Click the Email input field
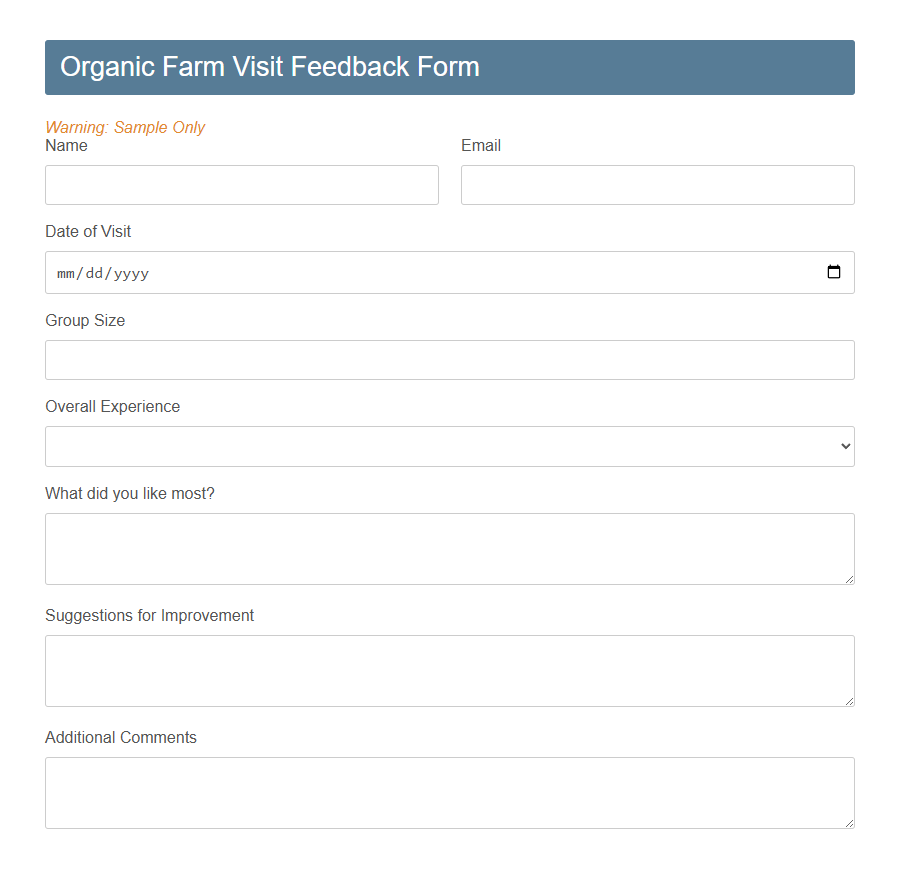The width and height of the screenshot is (900, 873). click(x=656, y=185)
